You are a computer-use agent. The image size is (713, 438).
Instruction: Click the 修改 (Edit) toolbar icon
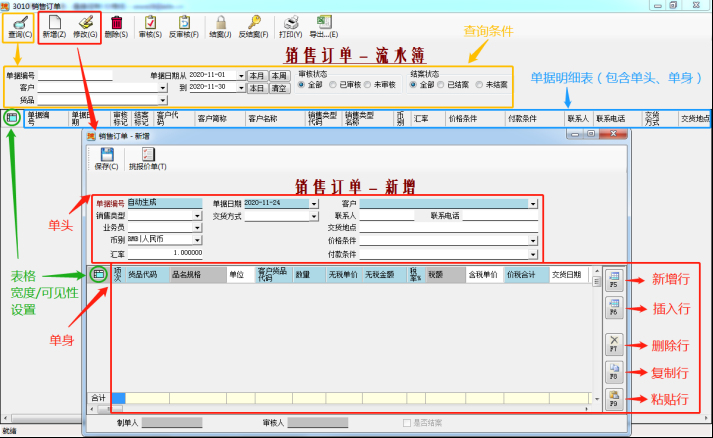tap(86, 21)
